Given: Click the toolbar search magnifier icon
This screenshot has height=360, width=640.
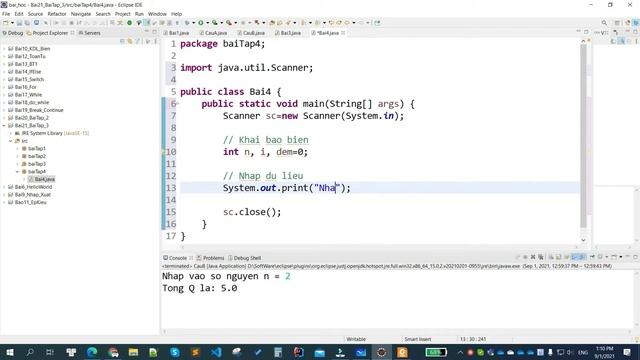Looking at the screenshot, I should tap(604, 23).
